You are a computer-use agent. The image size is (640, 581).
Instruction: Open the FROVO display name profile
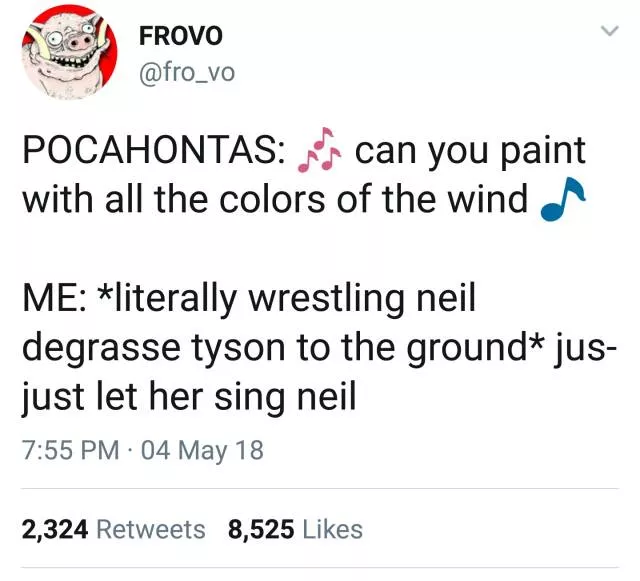(181, 36)
